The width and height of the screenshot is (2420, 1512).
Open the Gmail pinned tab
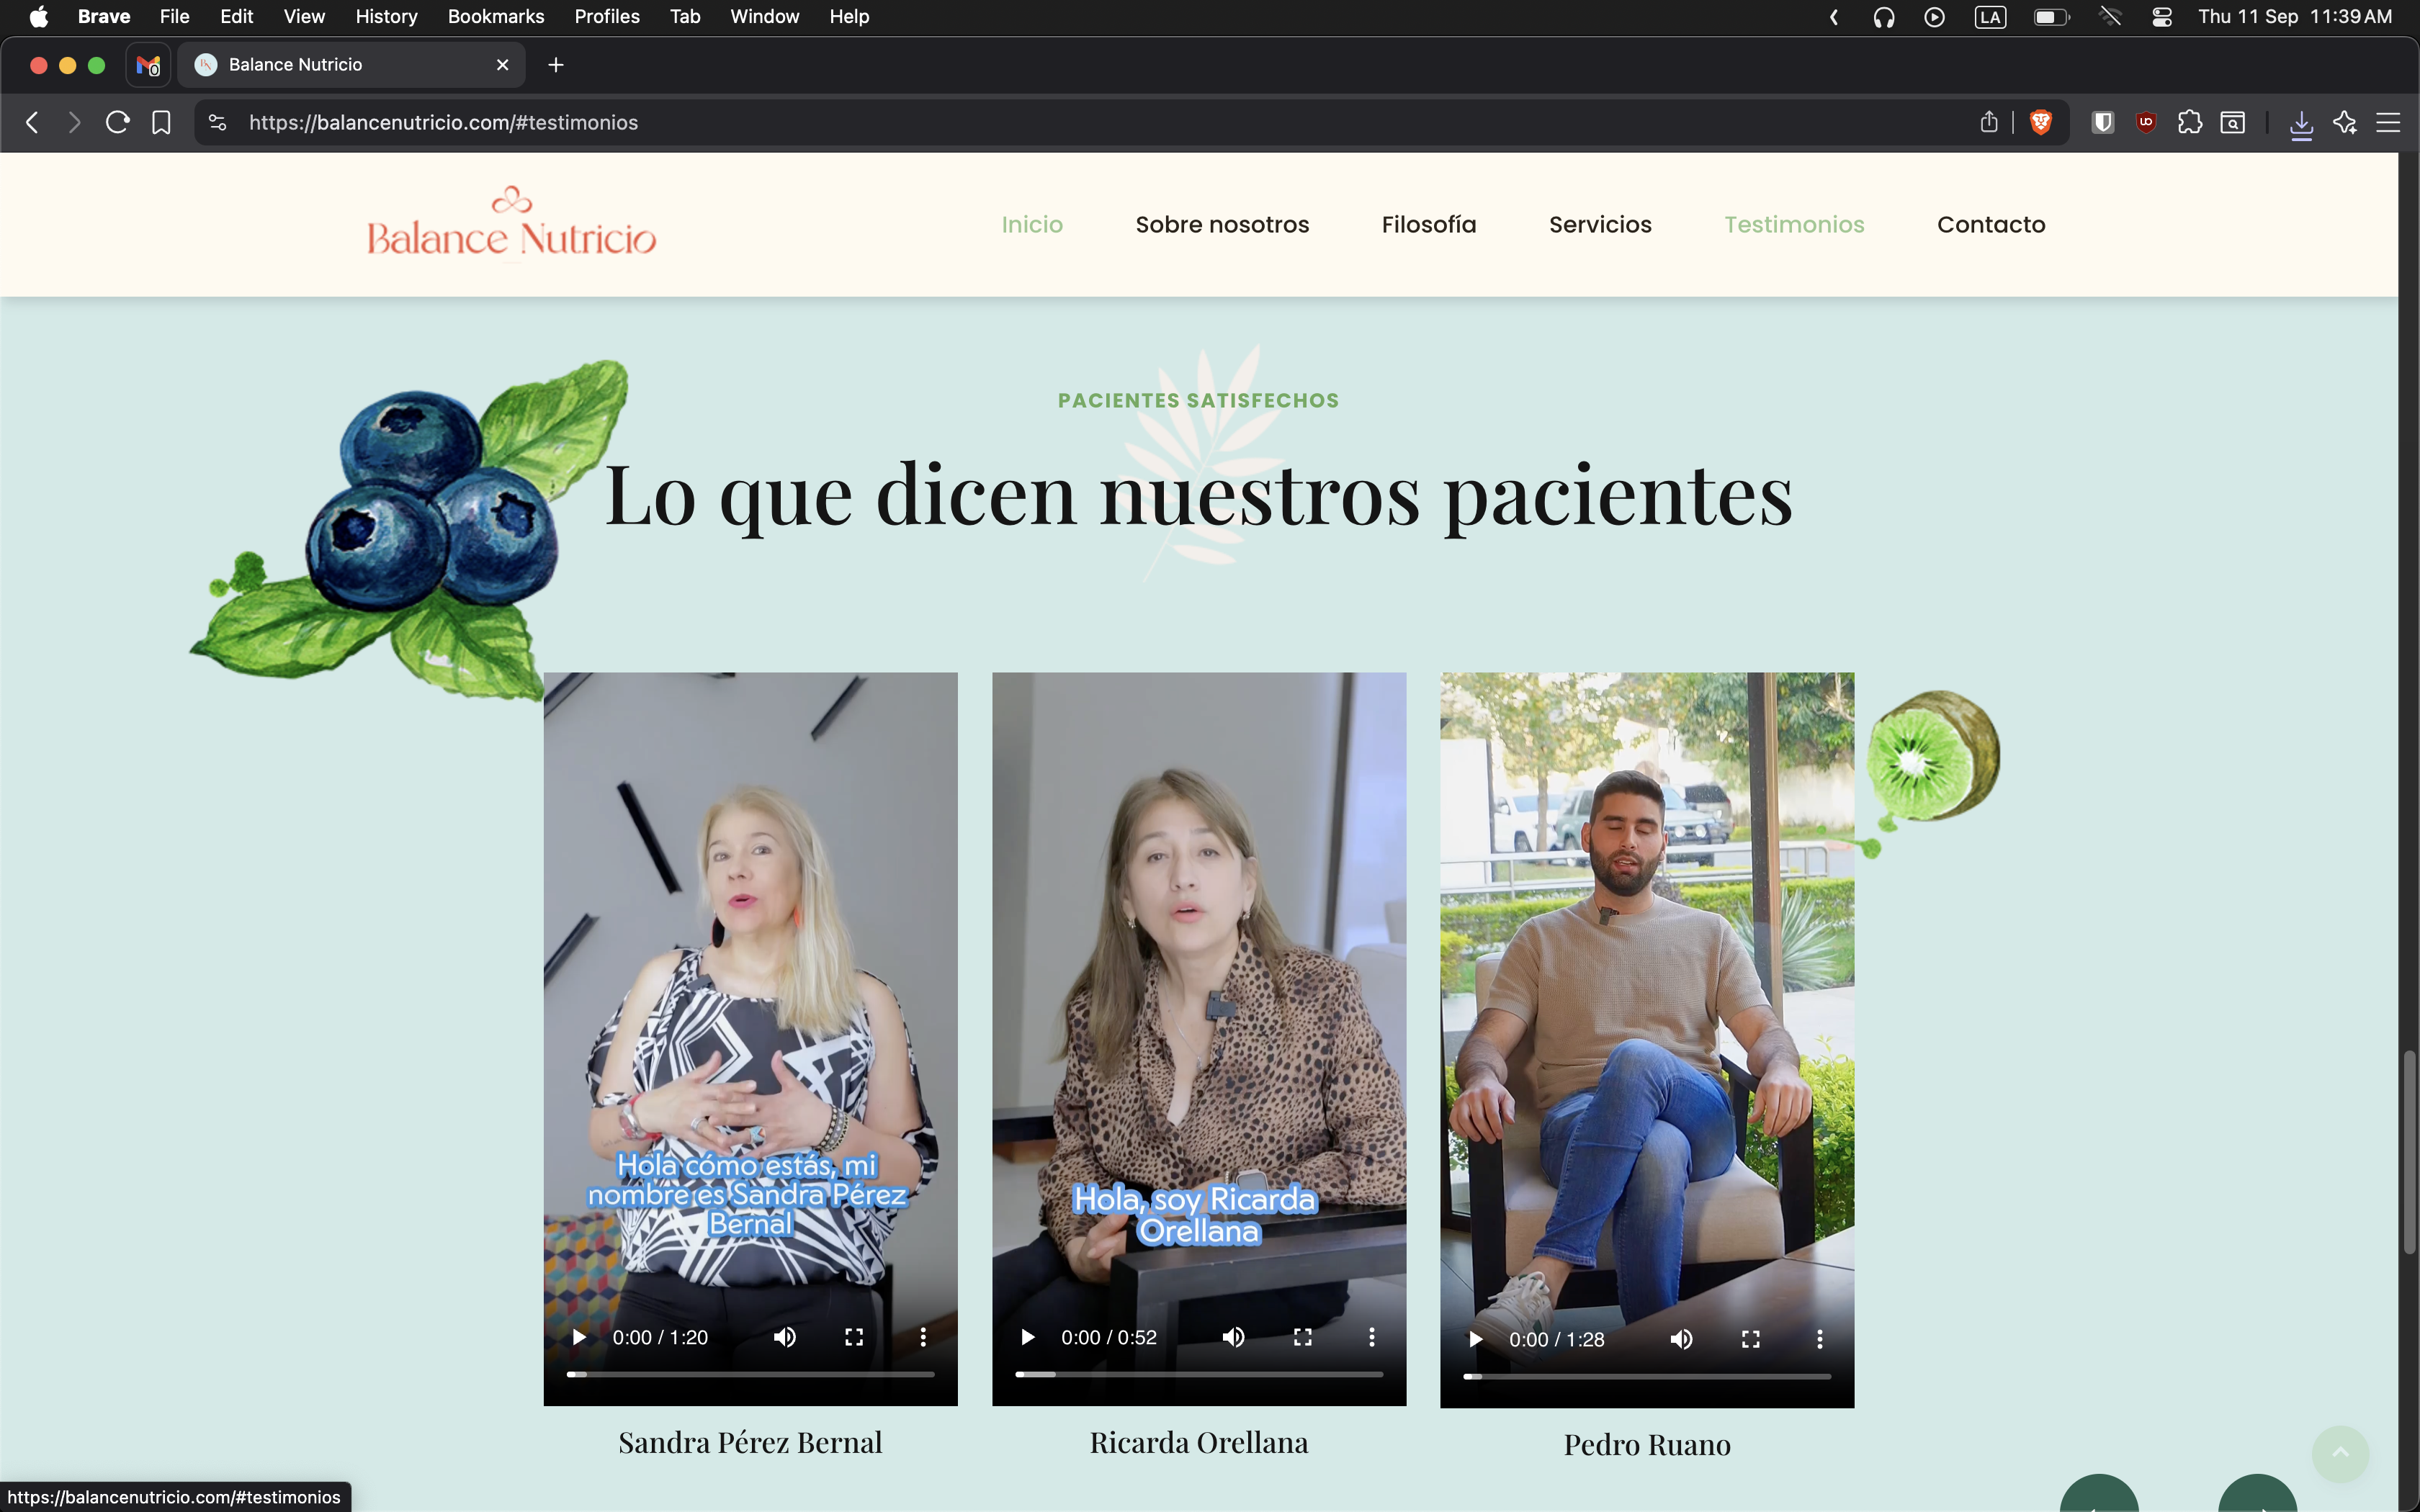pyautogui.click(x=148, y=65)
